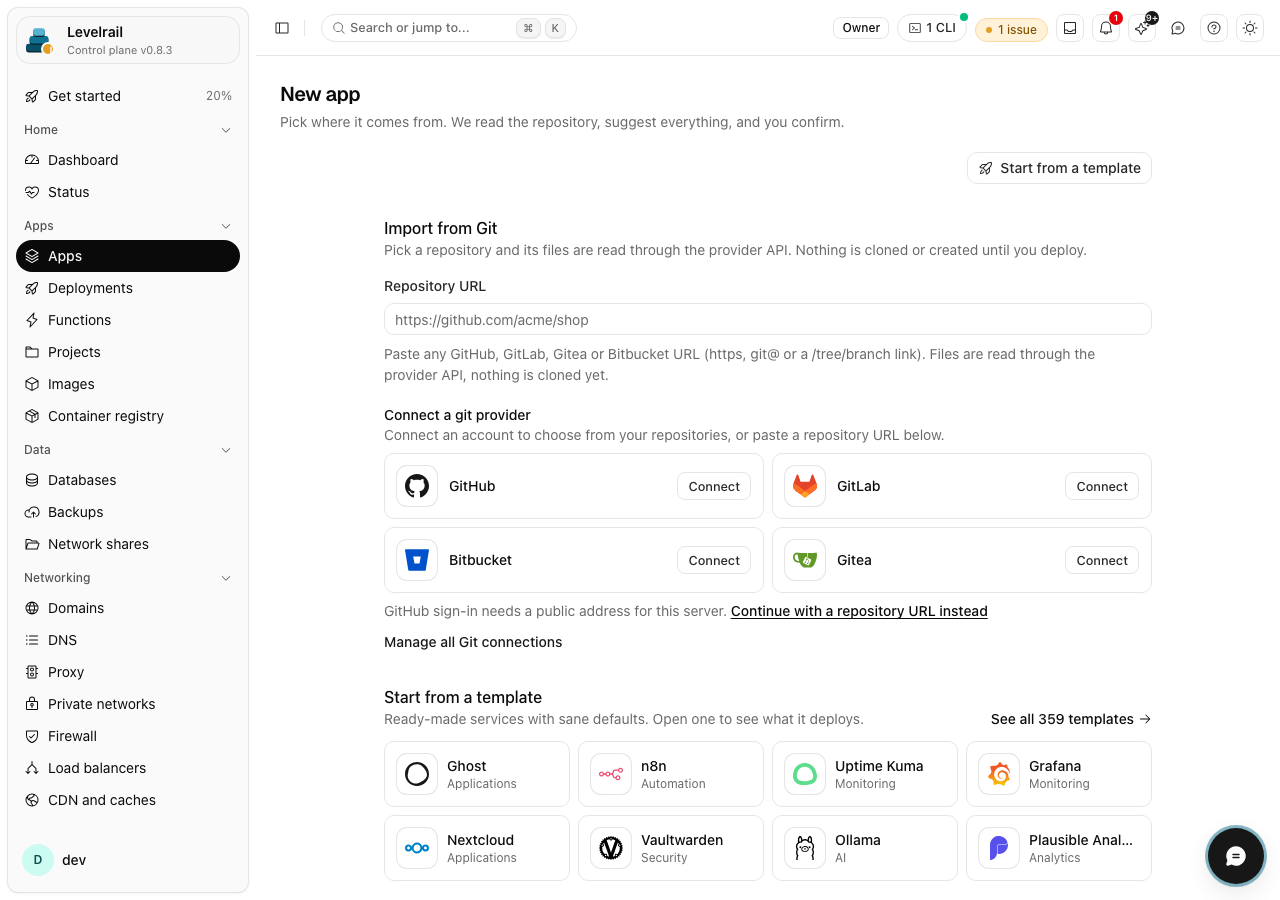This screenshot has height=900, width=1280.
Task: Open Deployments in the sidebar
Action: tap(128, 288)
